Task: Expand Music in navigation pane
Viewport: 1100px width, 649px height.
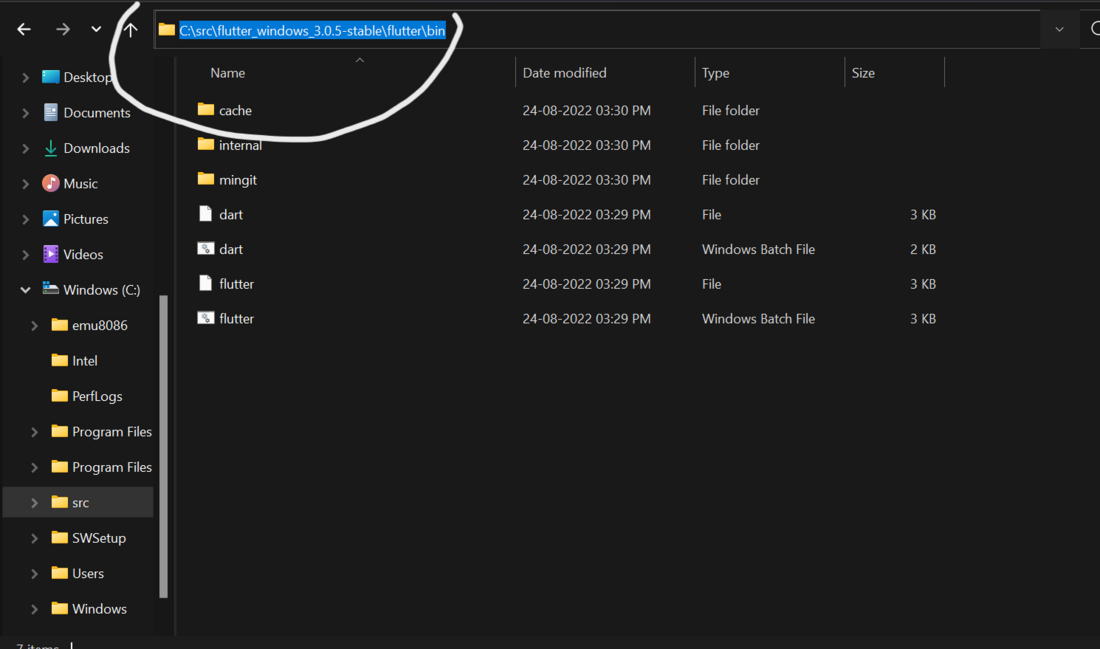Action: coord(25,183)
